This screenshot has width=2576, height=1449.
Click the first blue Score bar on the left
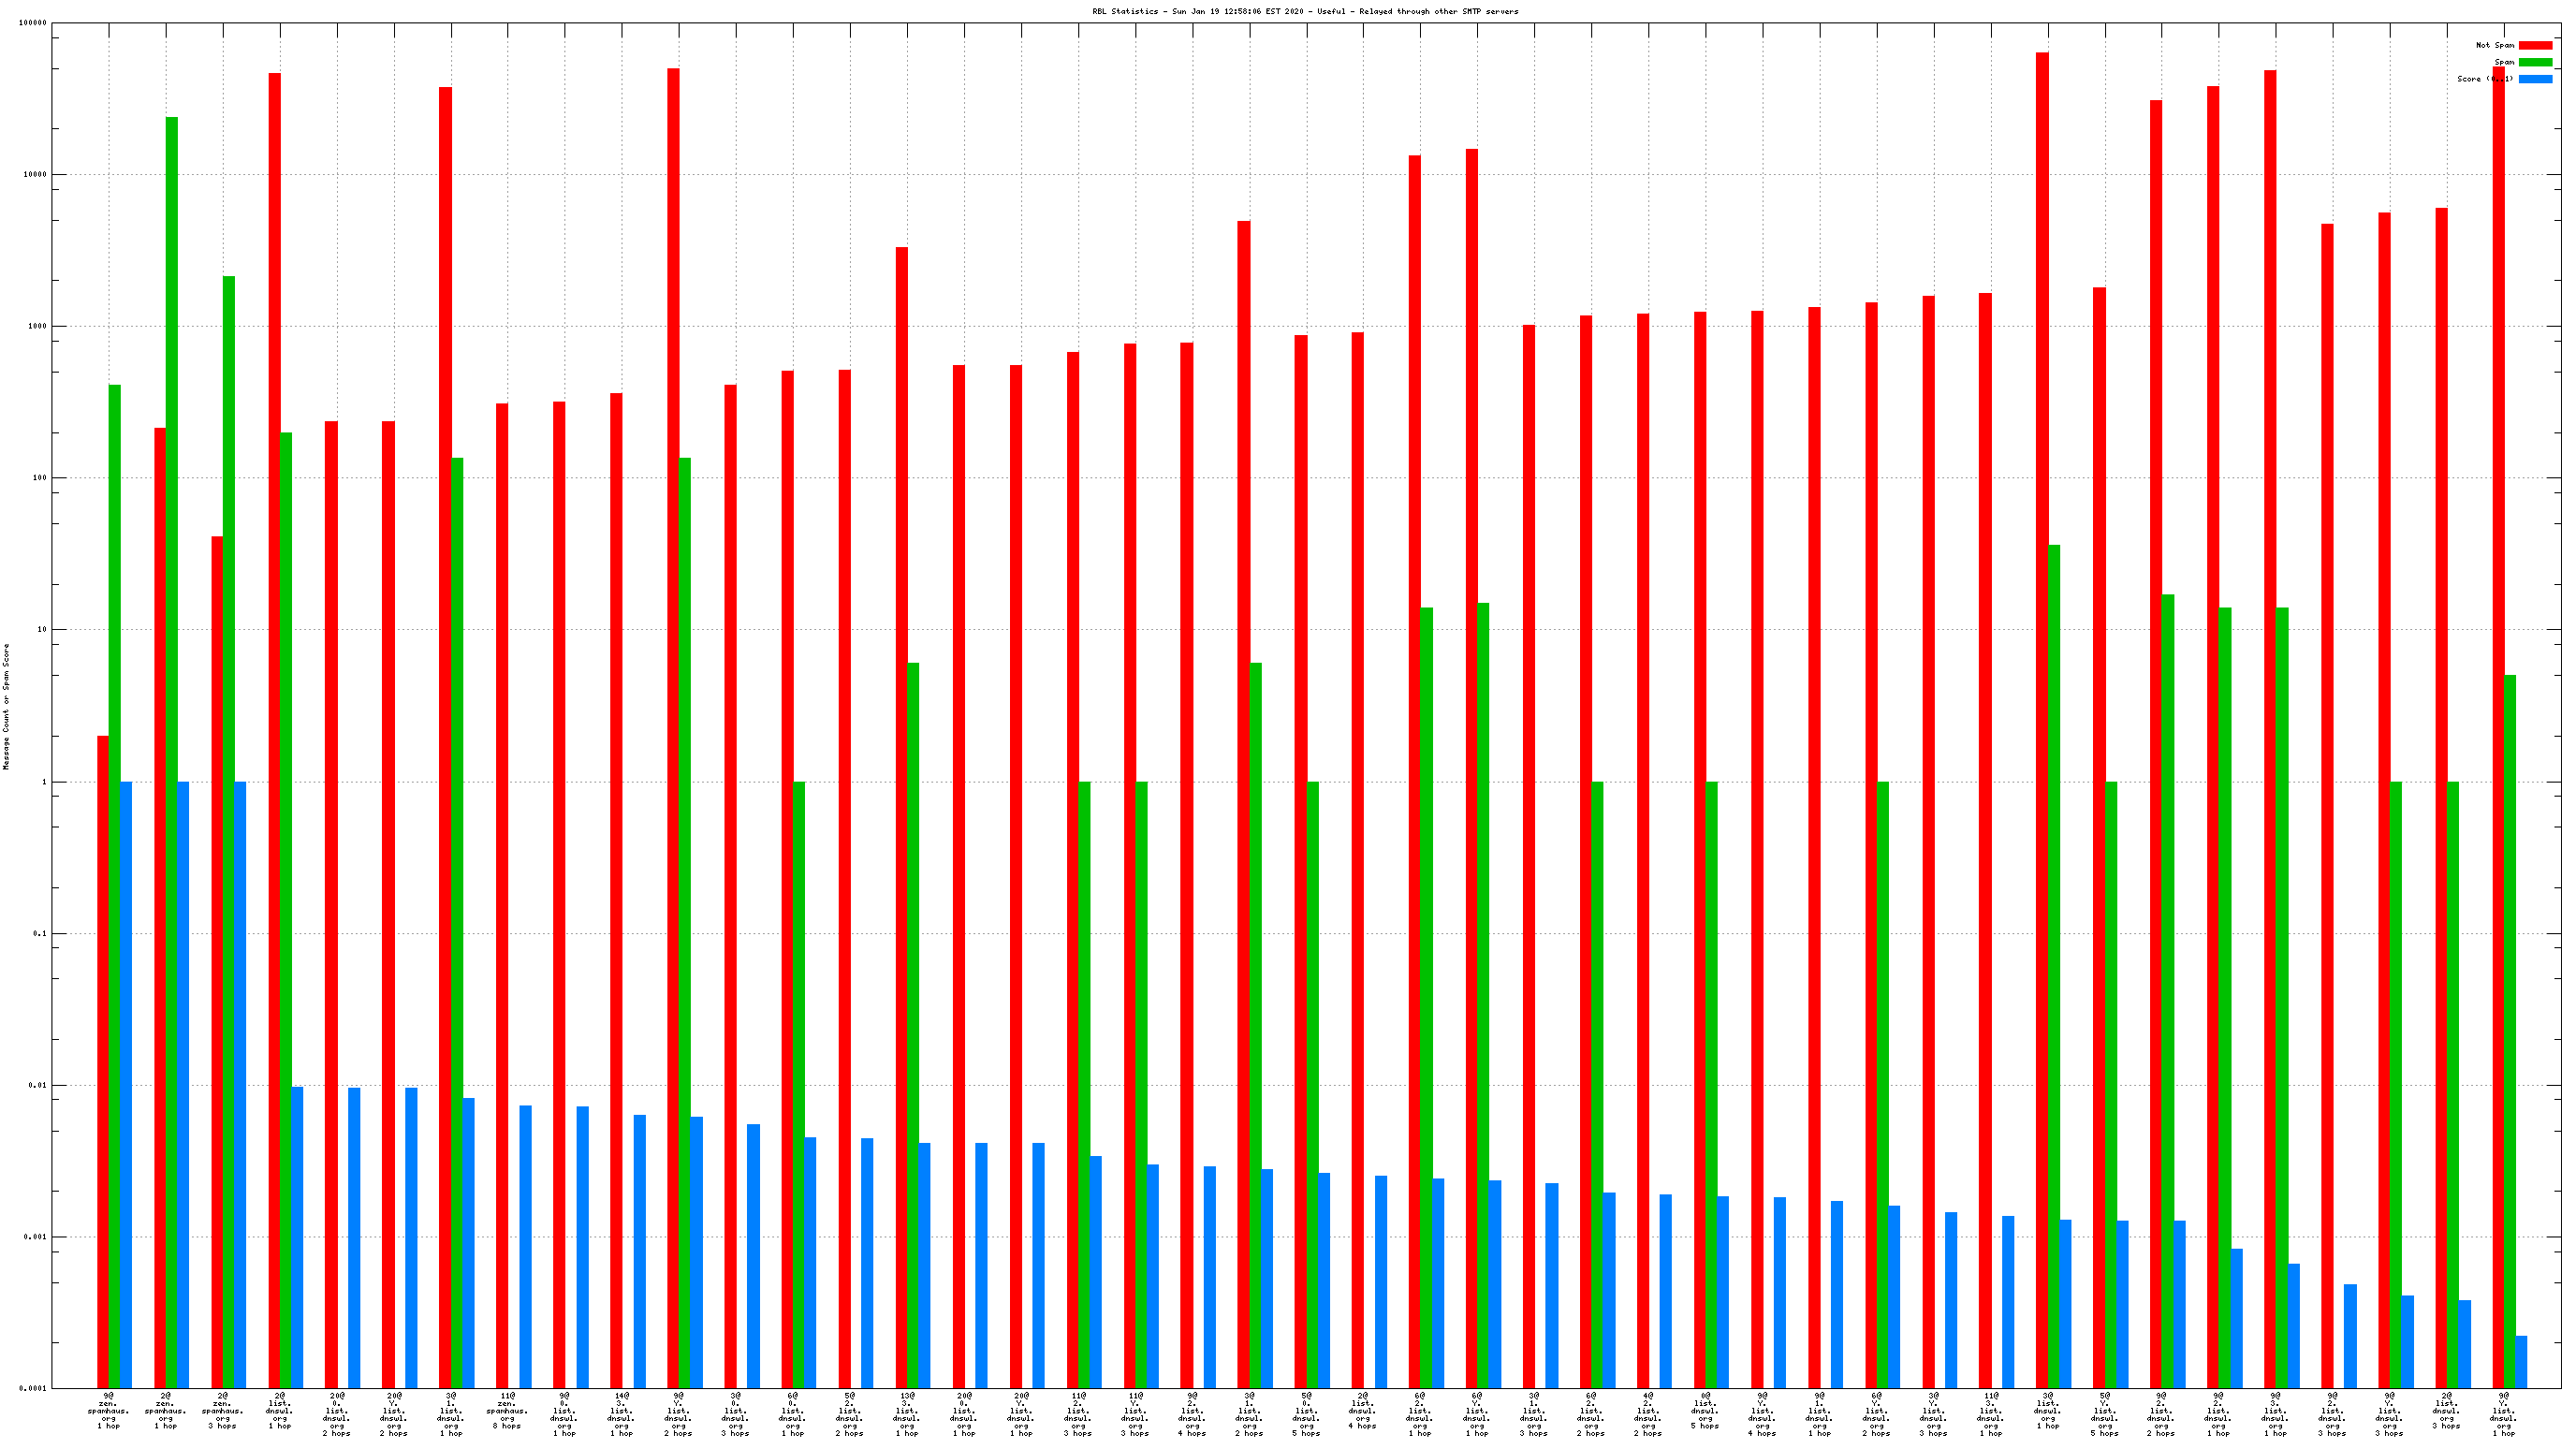click(x=126, y=1085)
